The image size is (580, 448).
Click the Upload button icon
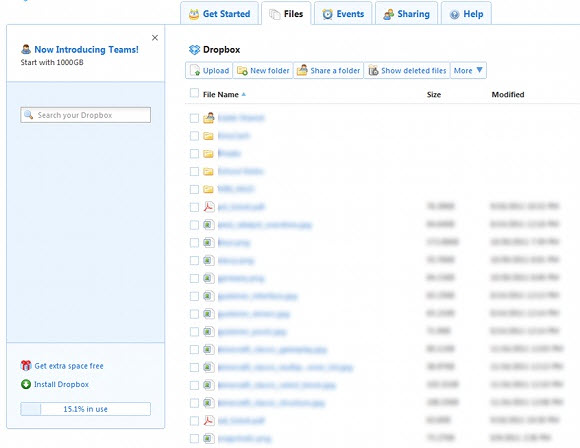coord(195,70)
